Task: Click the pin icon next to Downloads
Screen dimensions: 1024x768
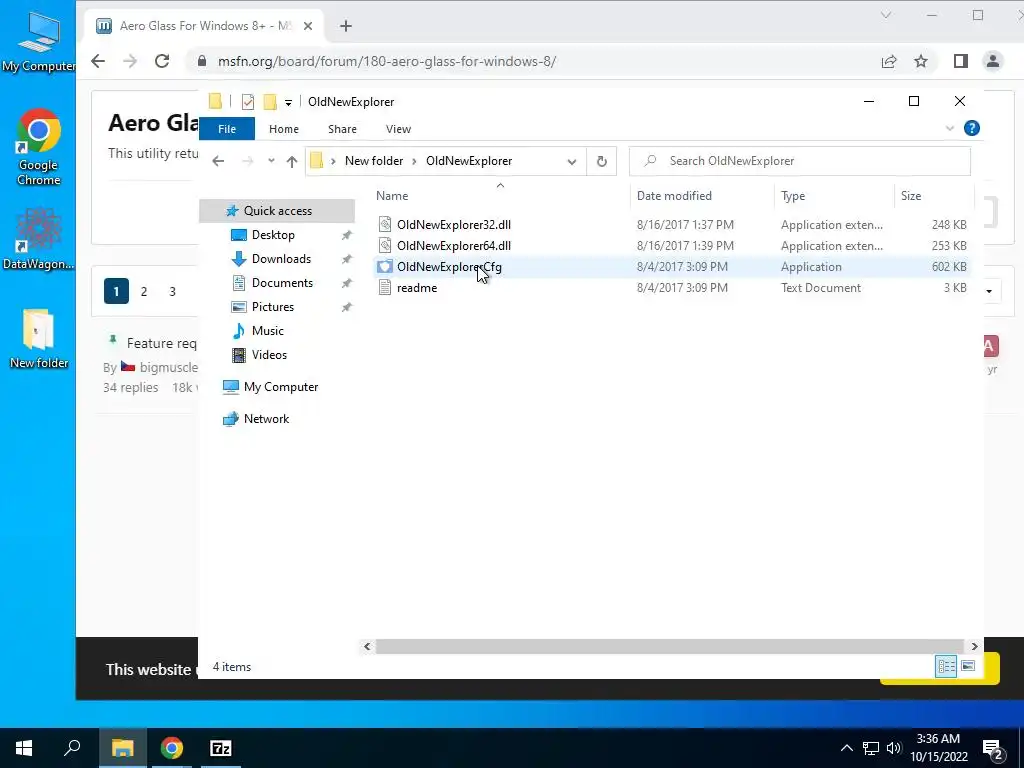Action: click(347, 259)
